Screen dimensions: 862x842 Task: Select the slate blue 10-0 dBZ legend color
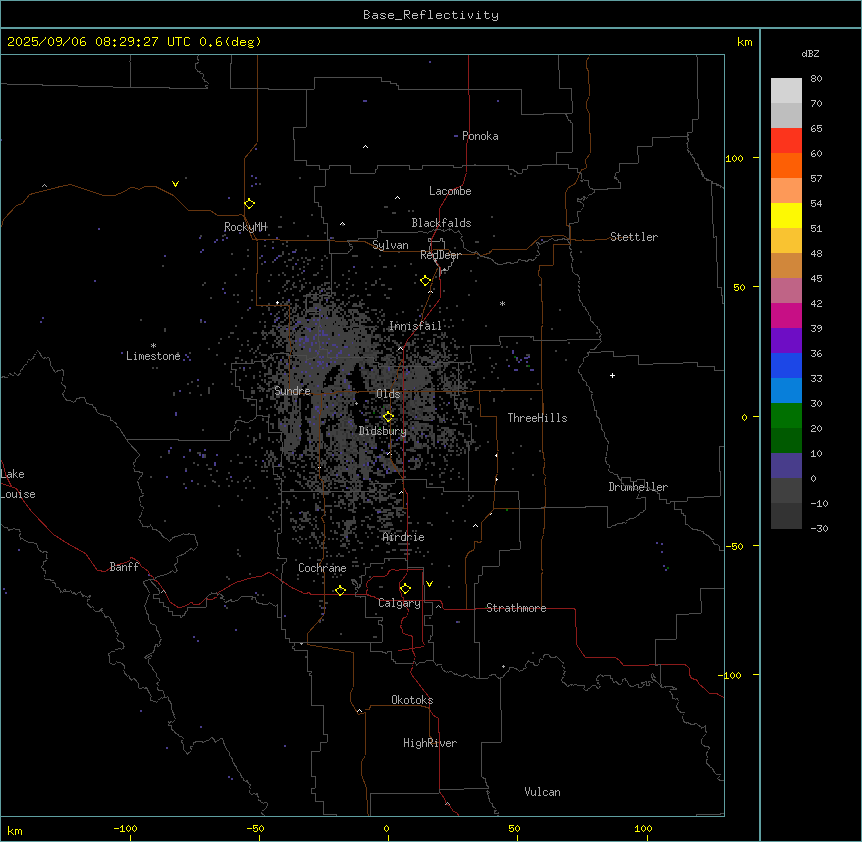pos(786,466)
